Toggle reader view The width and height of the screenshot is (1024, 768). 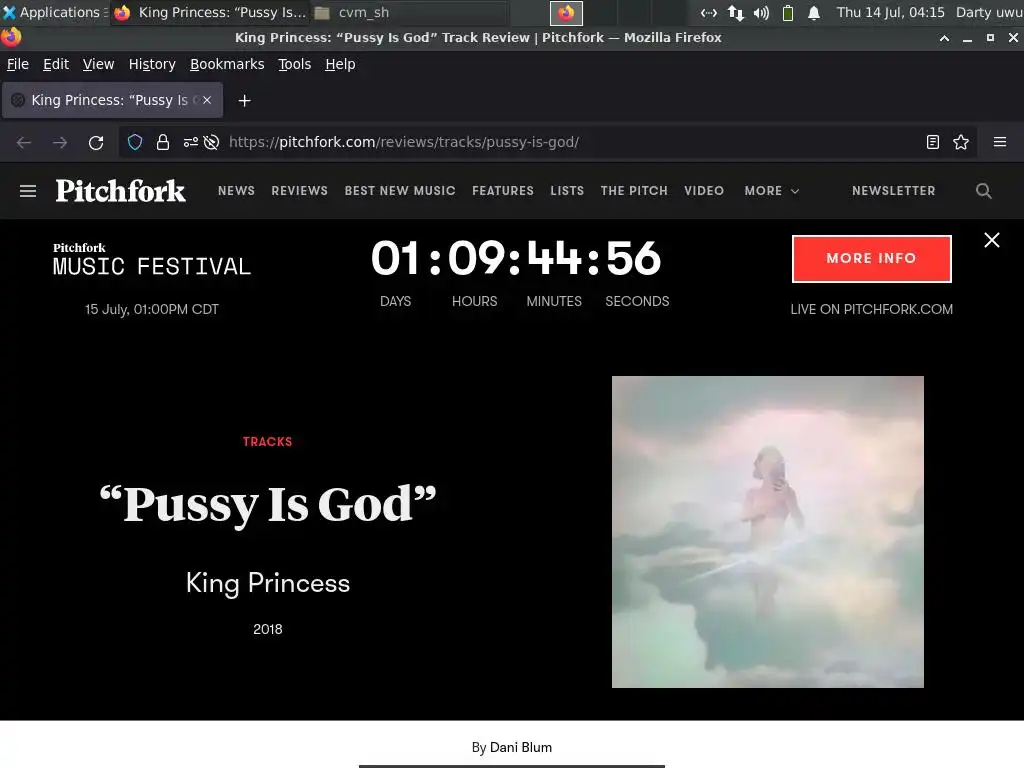933,142
